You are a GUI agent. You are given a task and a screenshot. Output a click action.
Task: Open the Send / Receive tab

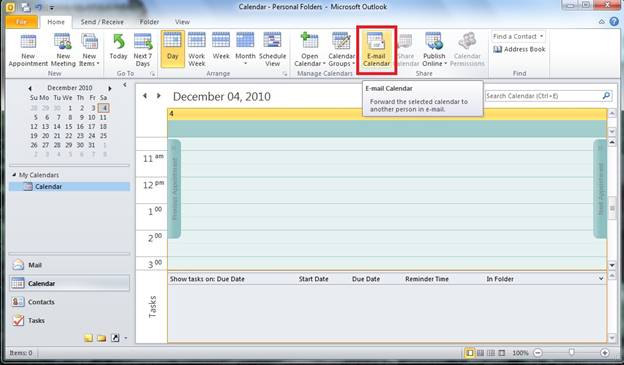pos(102,22)
